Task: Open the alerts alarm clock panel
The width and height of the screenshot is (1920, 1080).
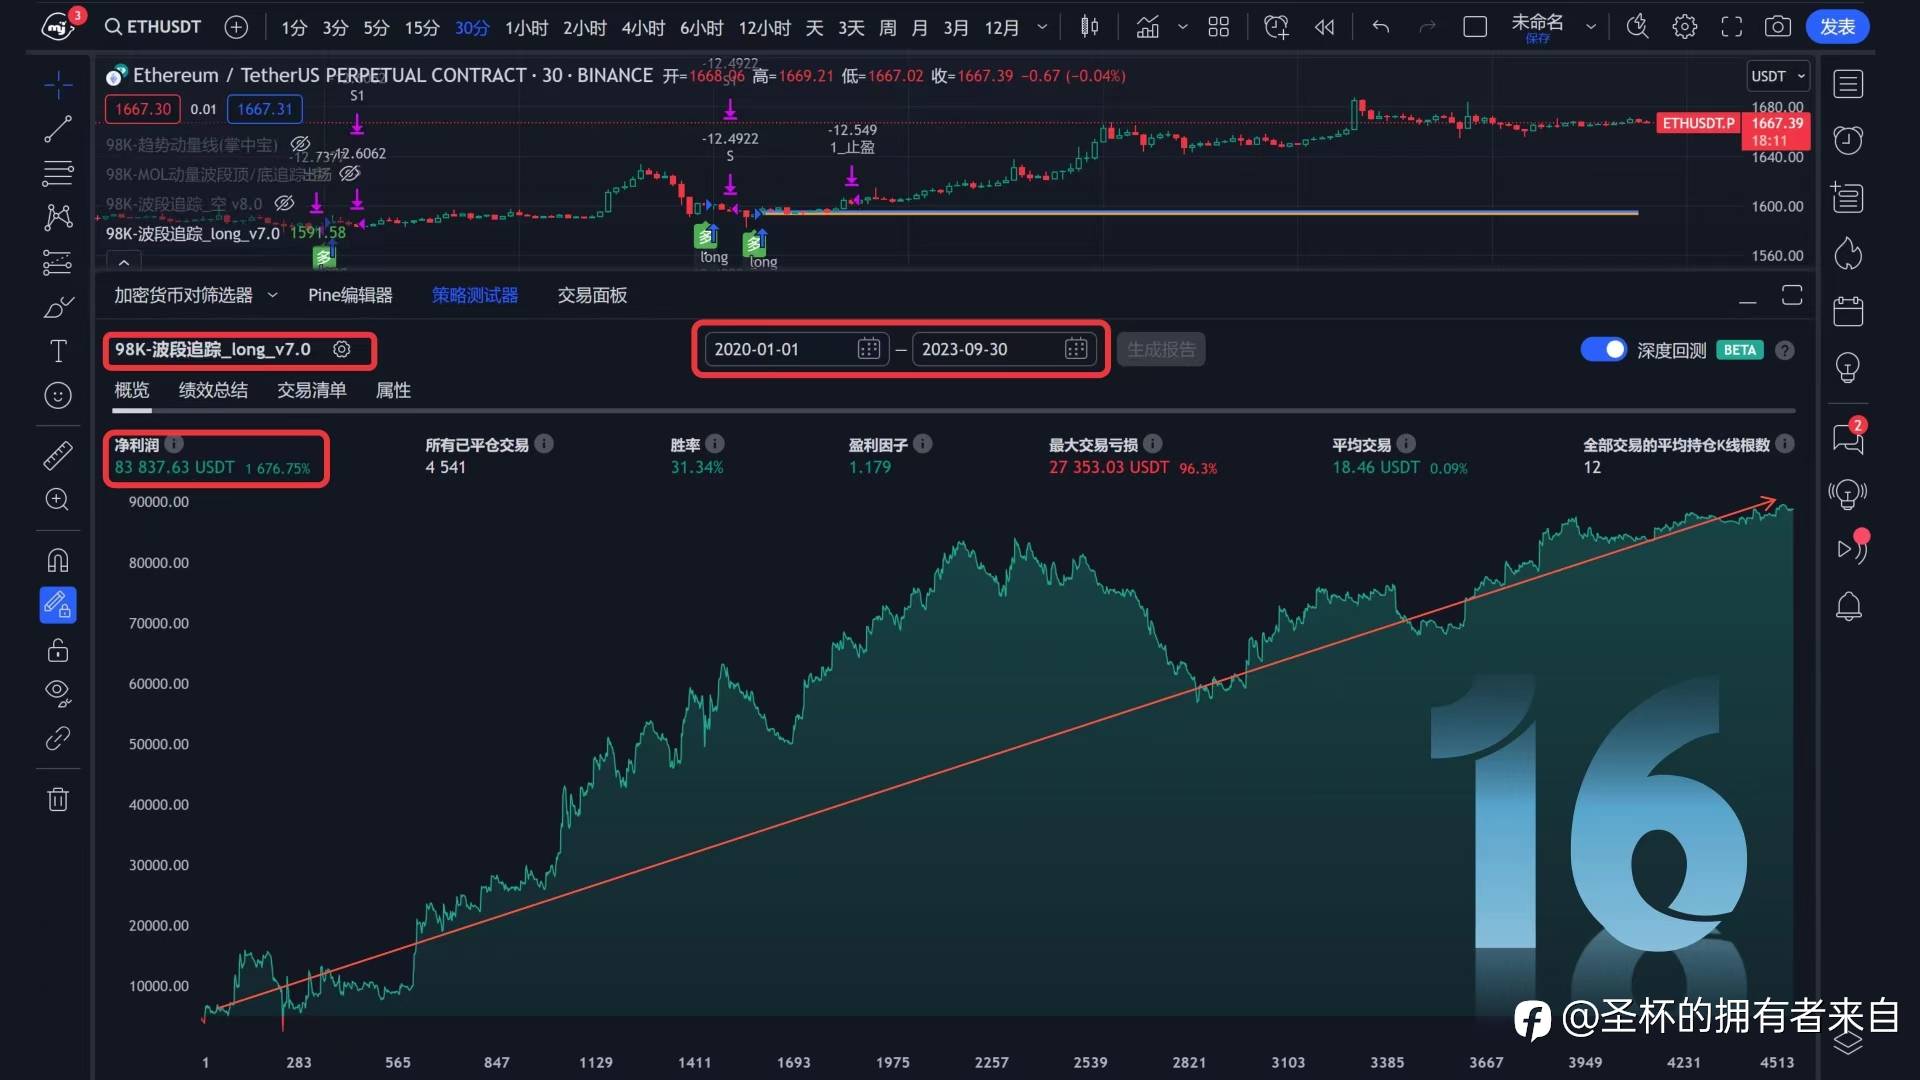Action: point(1848,140)
